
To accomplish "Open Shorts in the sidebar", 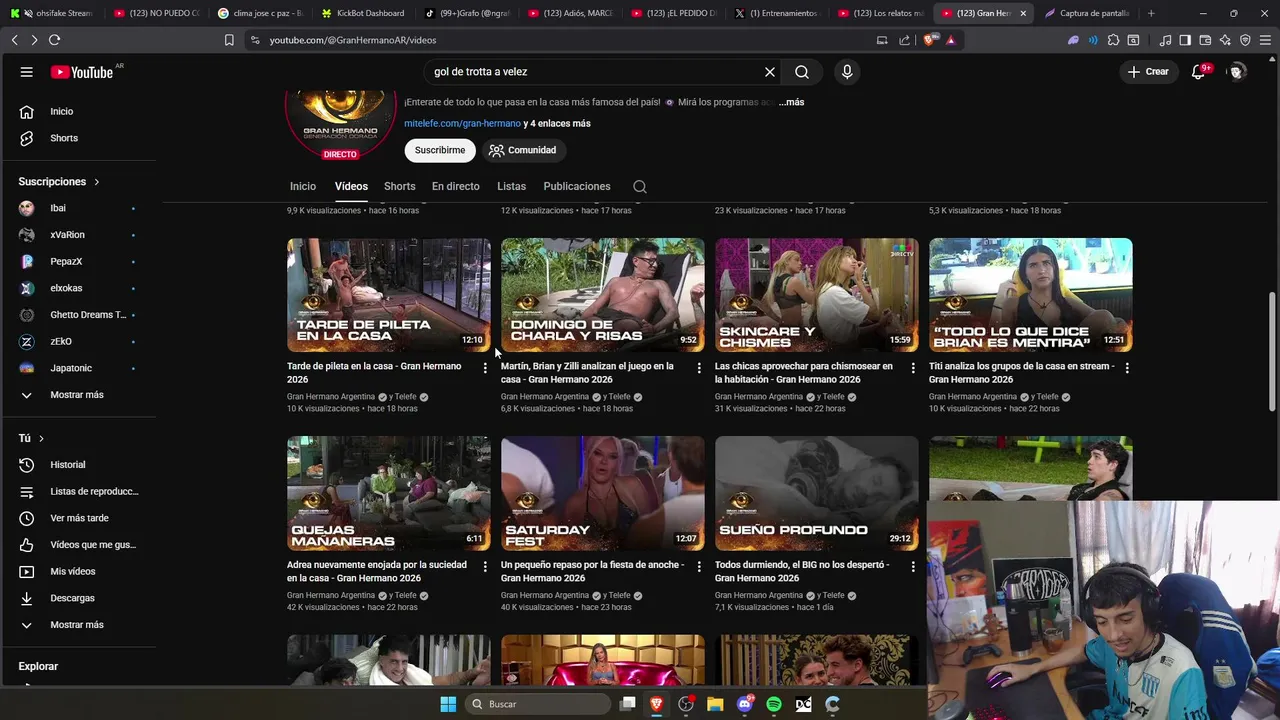I will click(x=62, y=138).
